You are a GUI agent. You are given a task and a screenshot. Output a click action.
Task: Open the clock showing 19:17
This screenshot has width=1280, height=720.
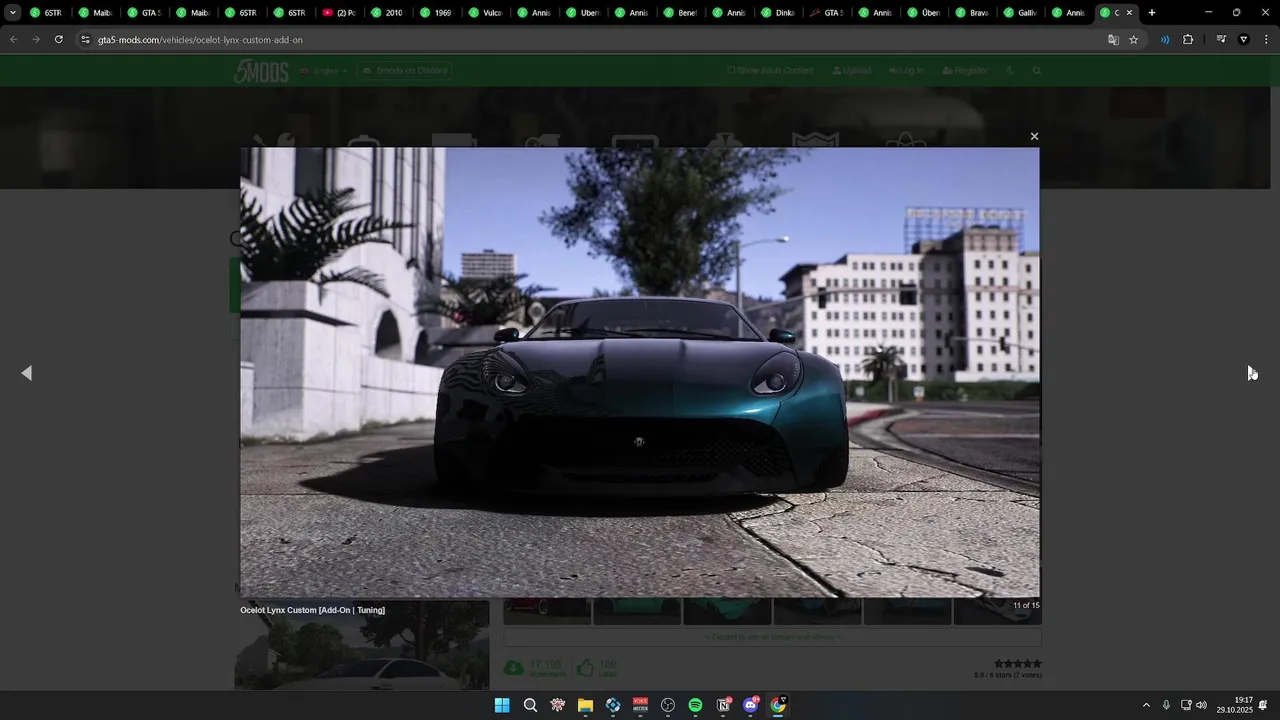pos(1235,705)
